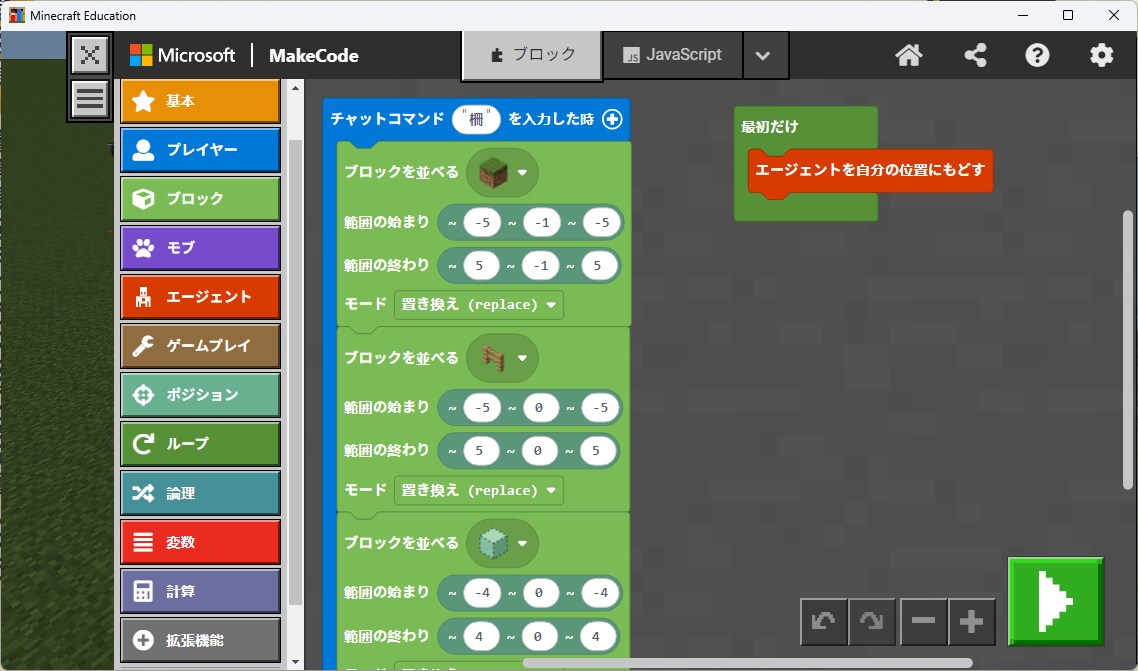Screen dimensions: 1138x671
Task: Open the 基本 category
Action: 200,101
